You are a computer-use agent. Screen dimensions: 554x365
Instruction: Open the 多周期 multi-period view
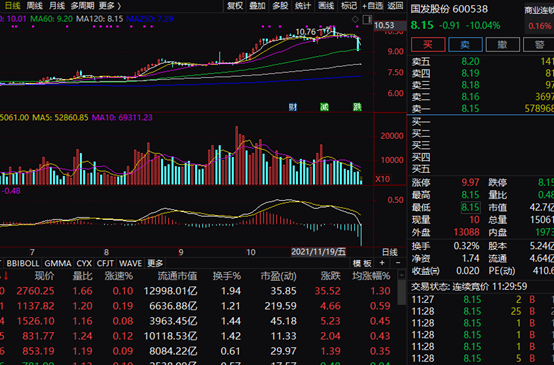82,6
